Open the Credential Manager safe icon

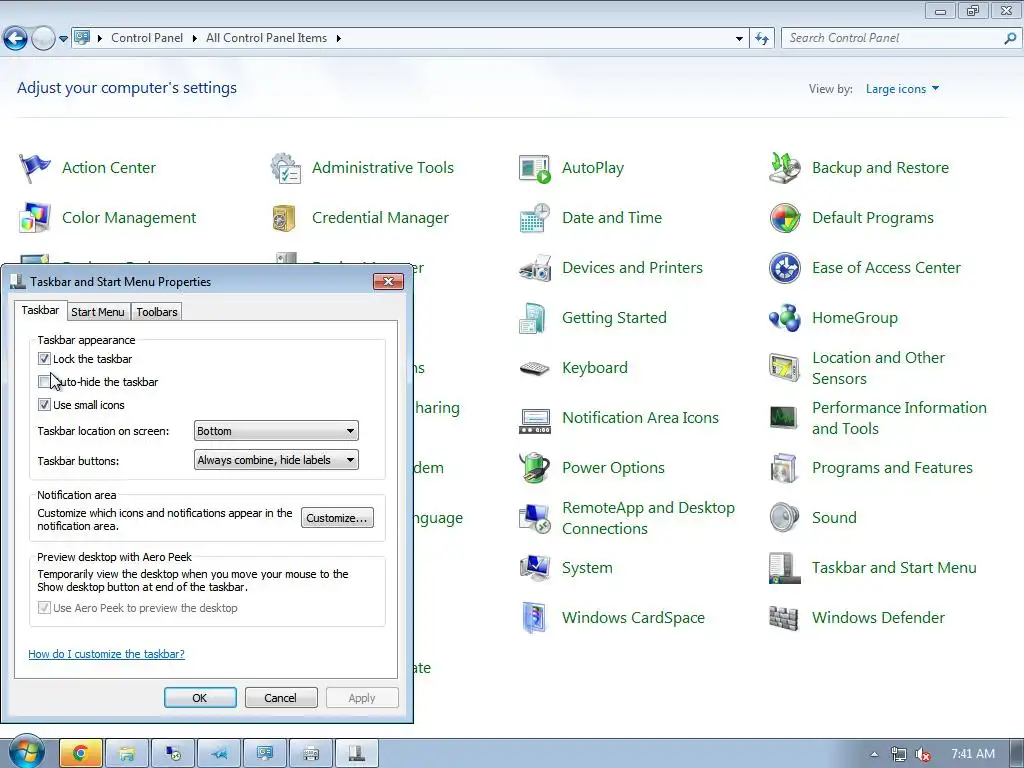pyautogui.click(x=284, y=218)
